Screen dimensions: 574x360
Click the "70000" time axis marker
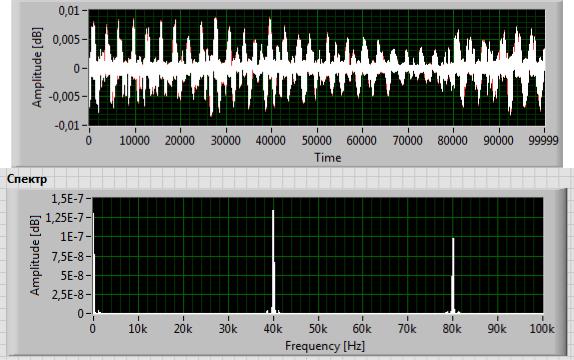(x=407, y=140)
